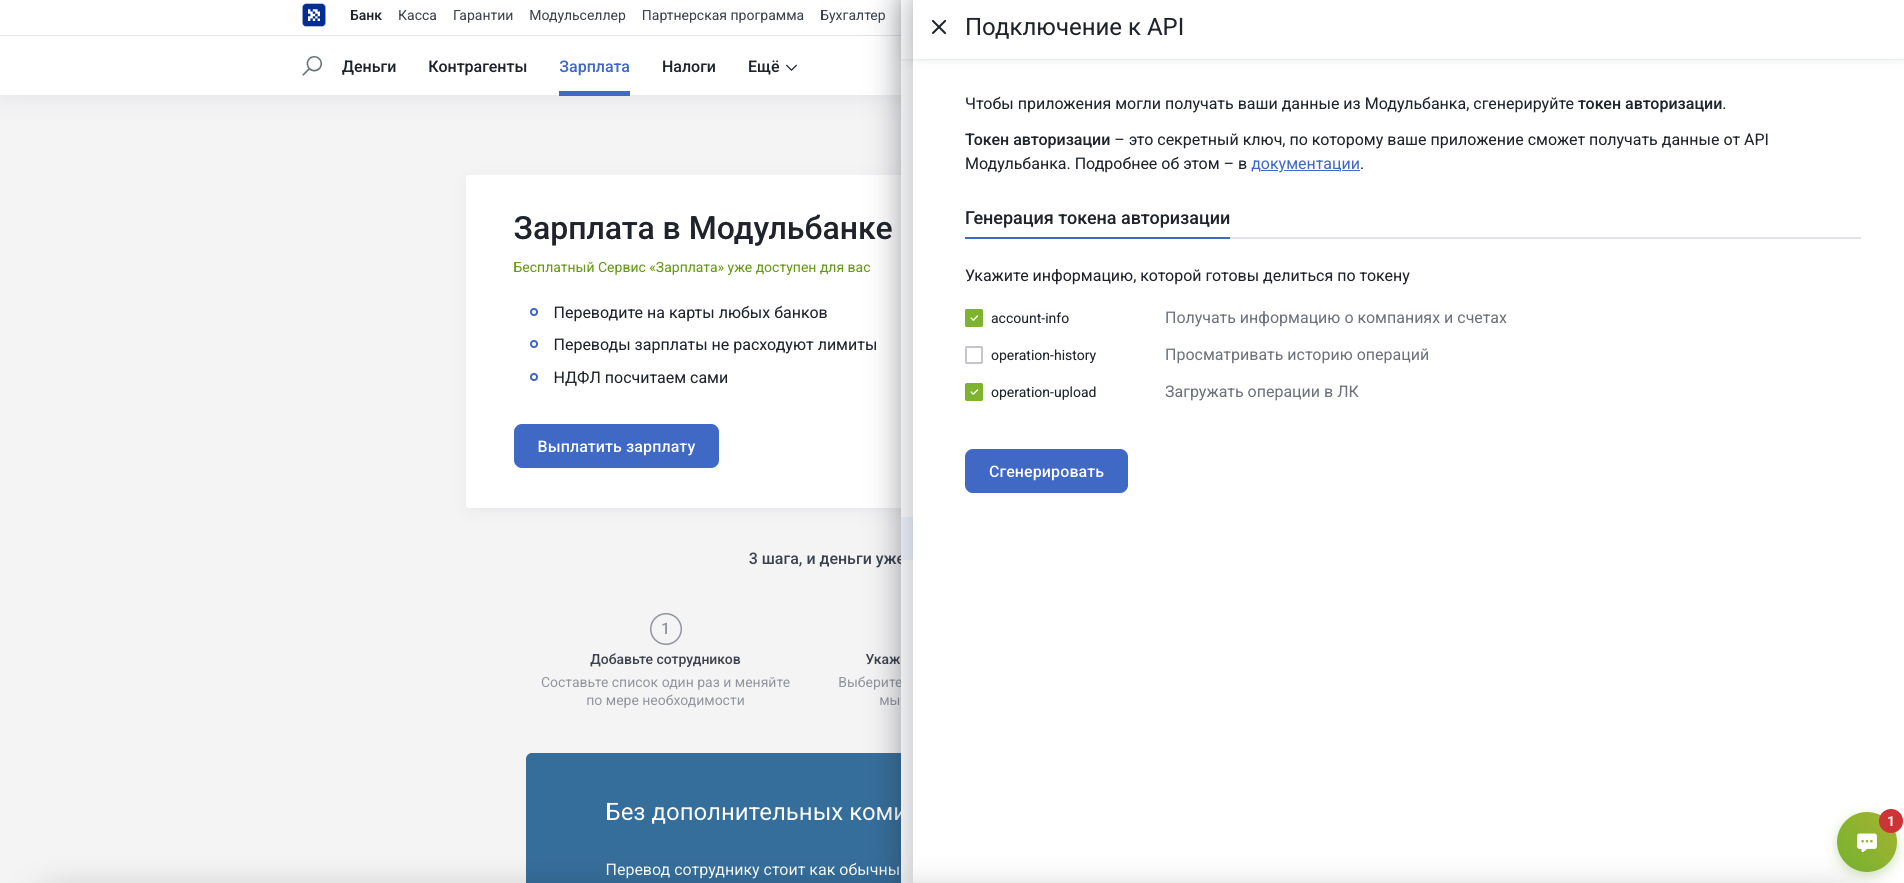Image resolution: width=1904 pixels, height=883 pixels.
Task: Click the Сгенерировать button
Action: click(1046, 471)
